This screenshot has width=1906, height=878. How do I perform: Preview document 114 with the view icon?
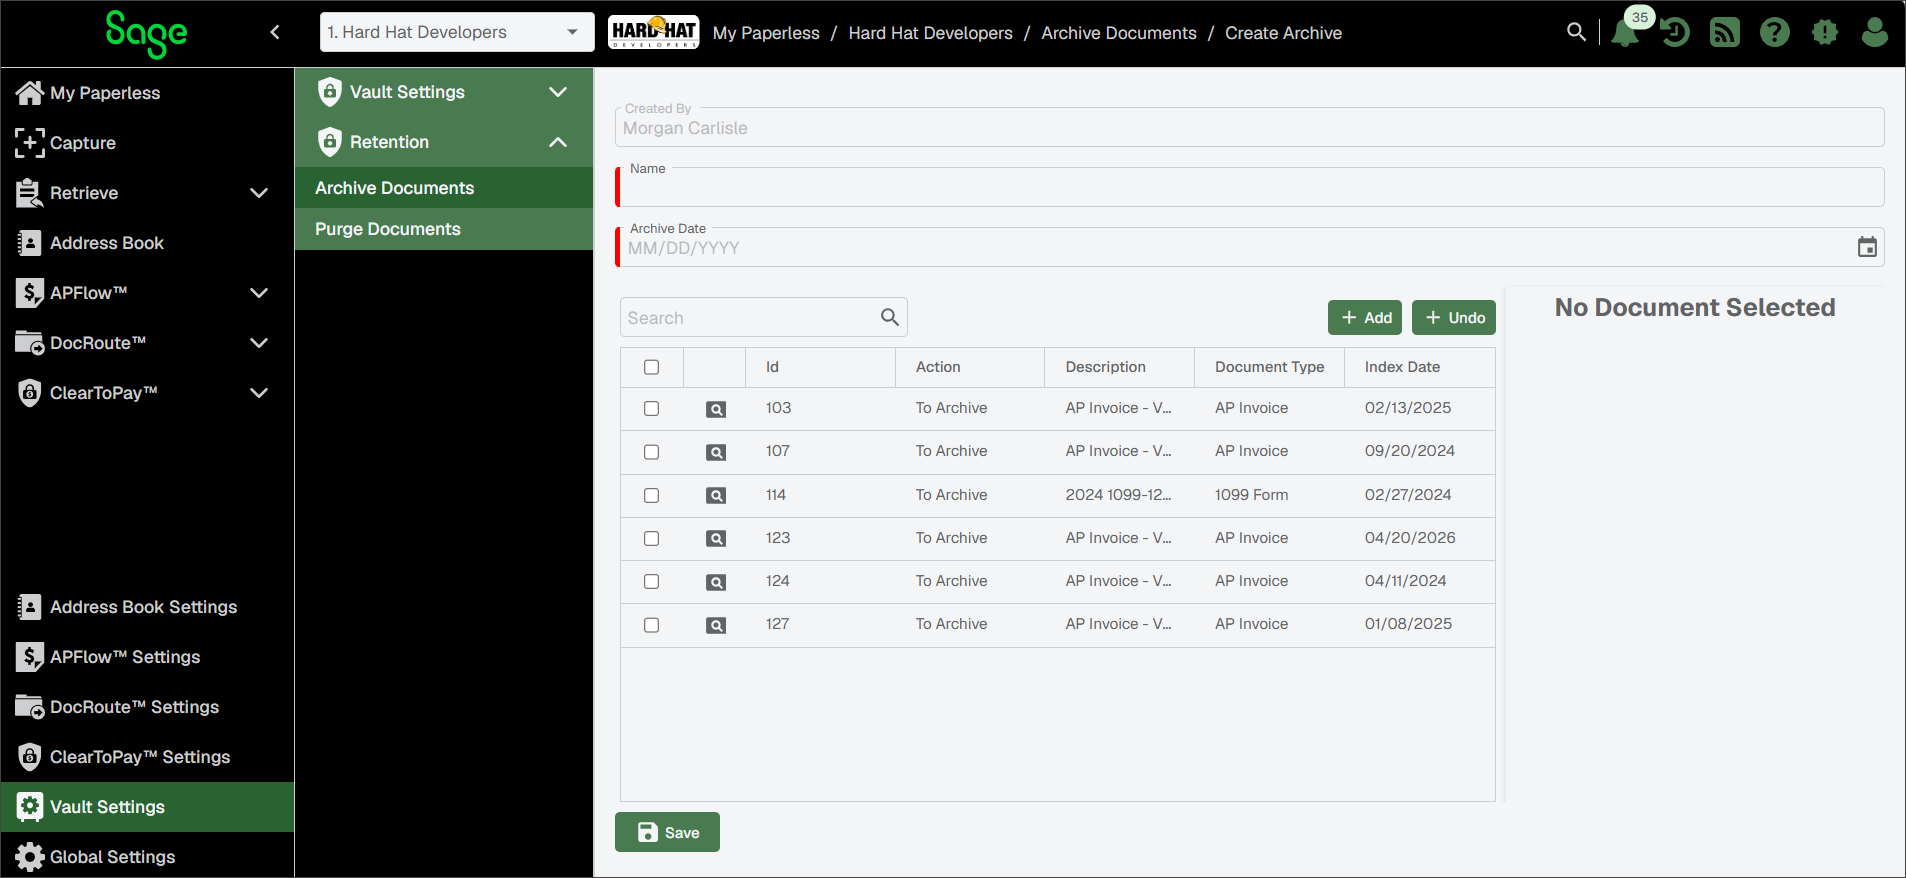[x=716, y=495]
